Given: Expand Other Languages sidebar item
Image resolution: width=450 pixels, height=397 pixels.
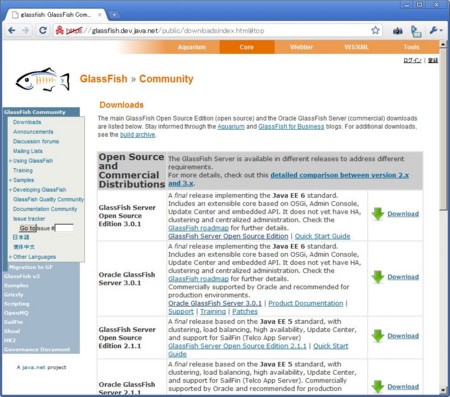Looking at the screenshot, I should [10, 257].
